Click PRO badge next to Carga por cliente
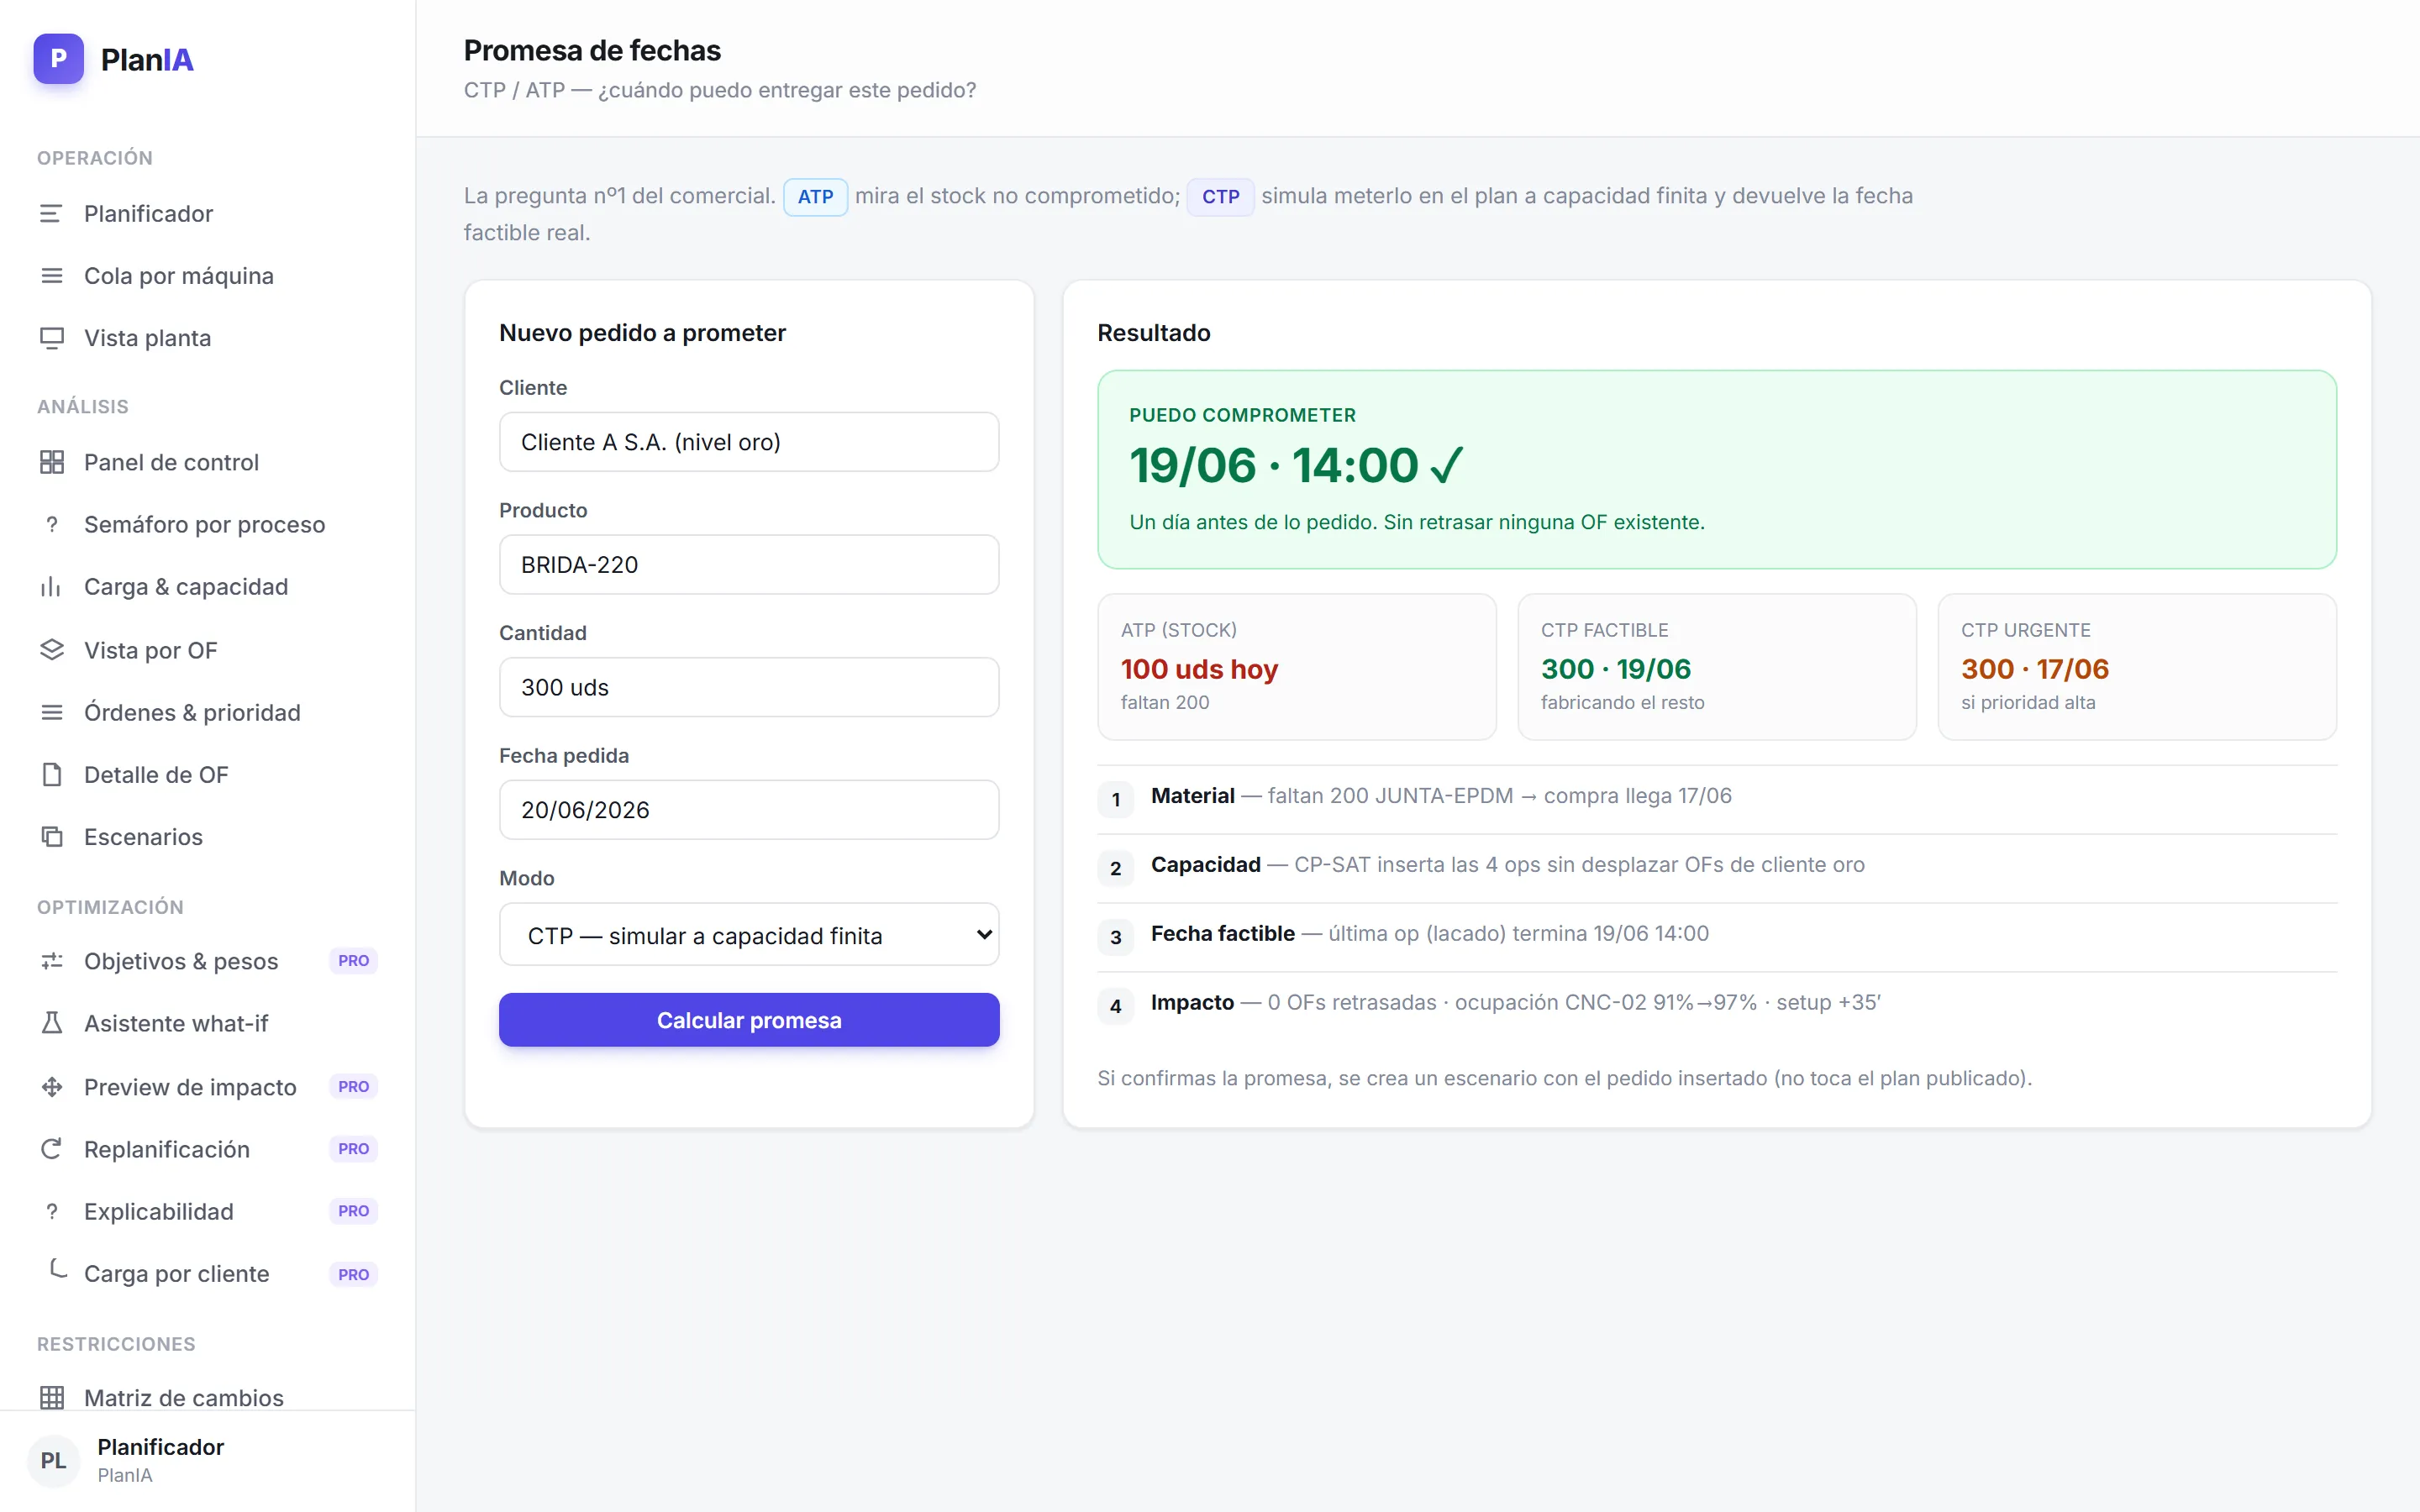The width and height of the screenshot is (2420, 1512). coord(353,1274)
